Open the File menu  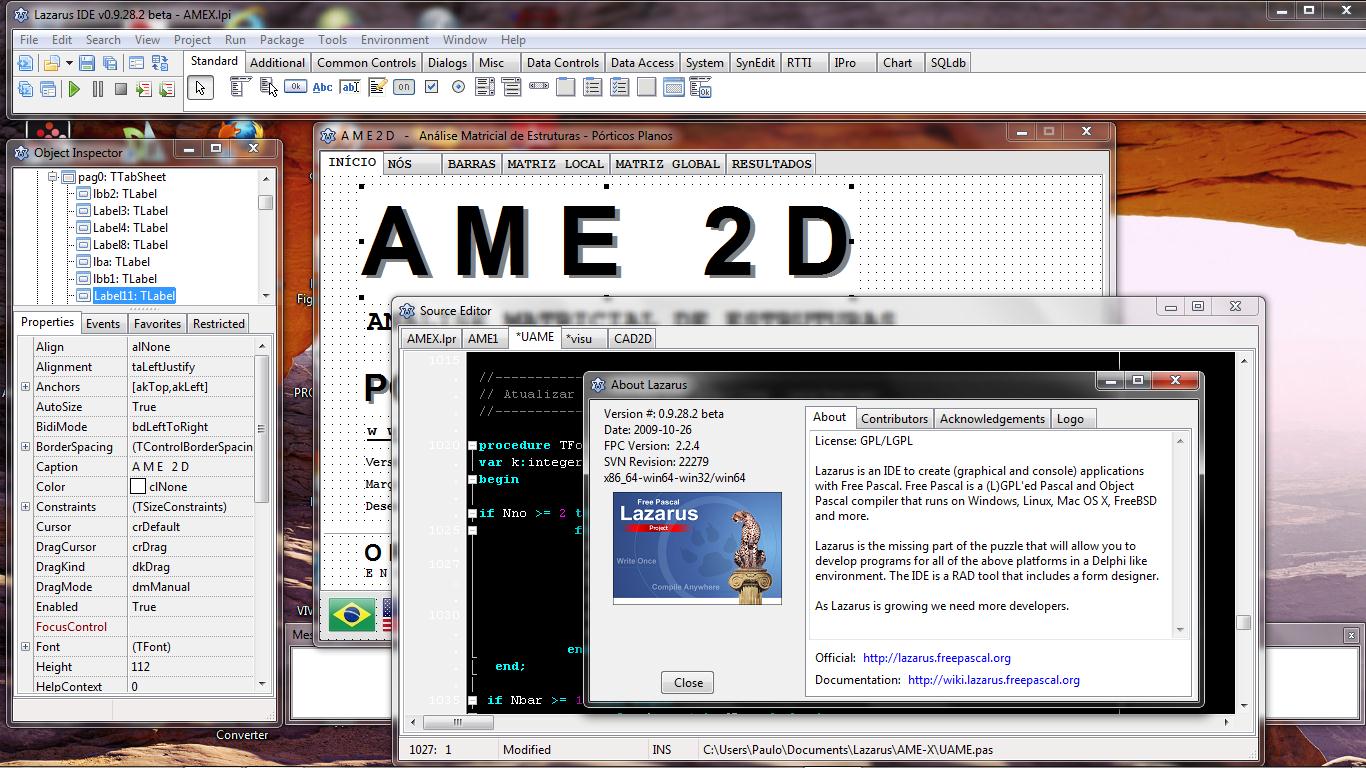29,40
